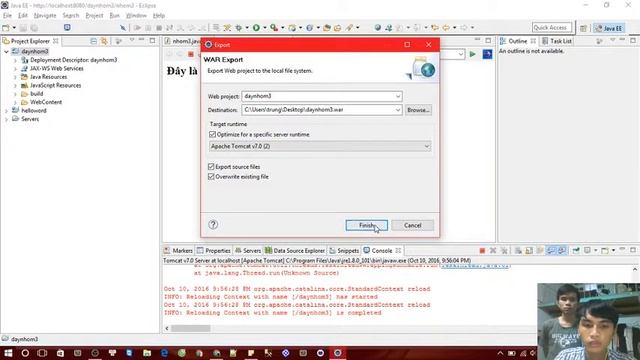640x360 pixels.
Task: Open the Edit menu
Action: 22,16
